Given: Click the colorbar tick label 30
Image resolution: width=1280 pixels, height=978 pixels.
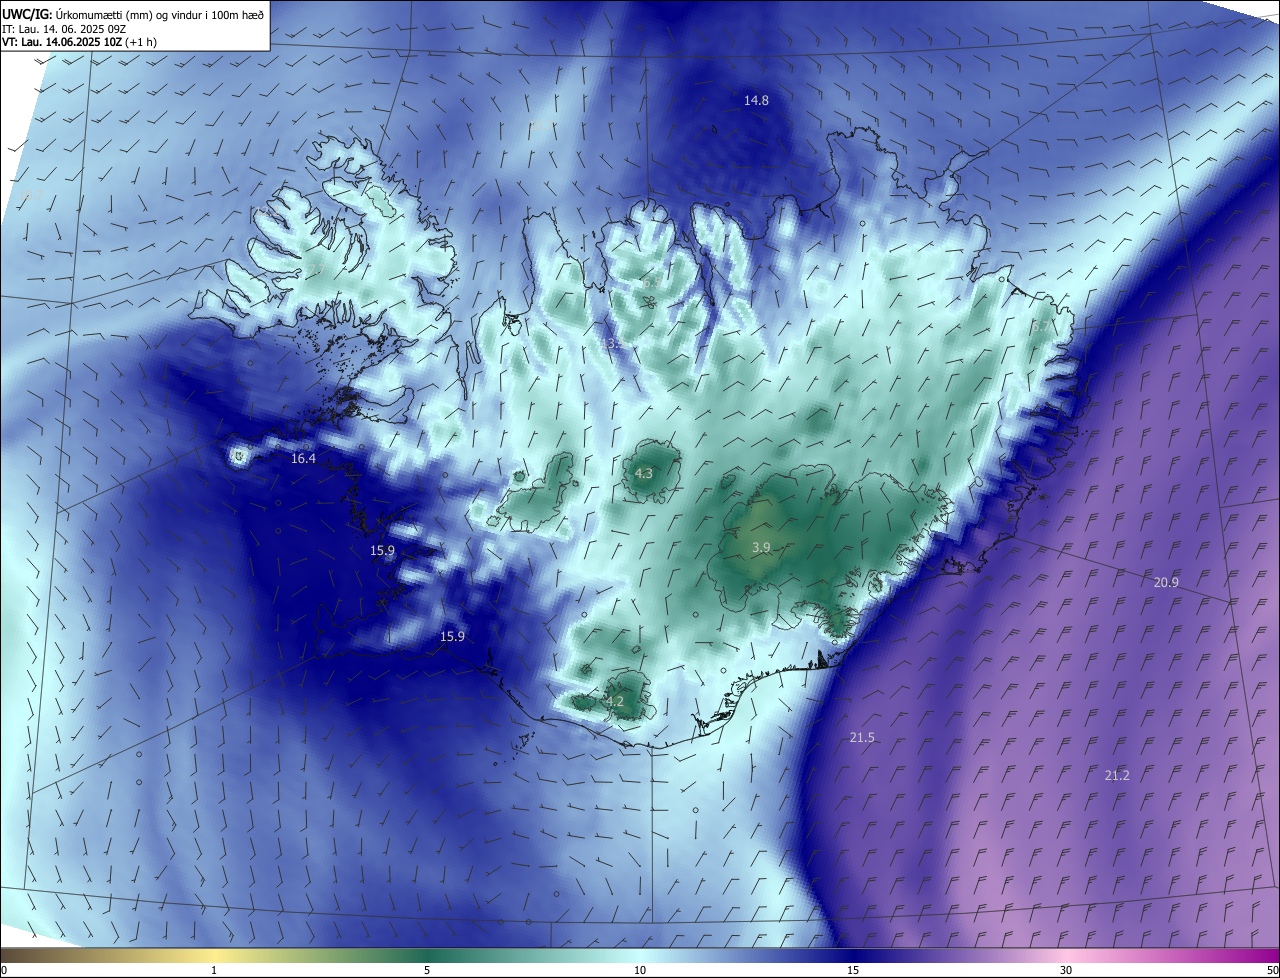Looking at the screenshot, I should [1066, 970].
